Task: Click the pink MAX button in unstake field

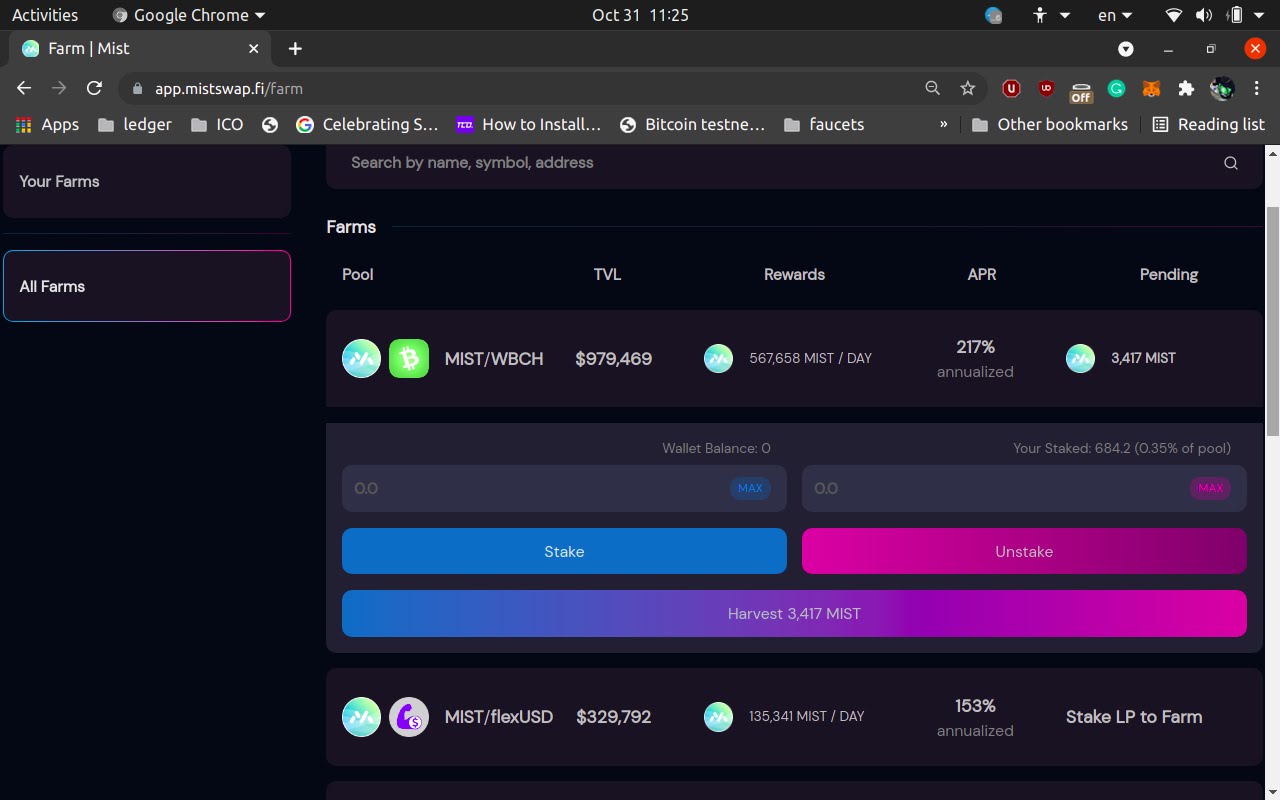Action: coord(1210,488)
